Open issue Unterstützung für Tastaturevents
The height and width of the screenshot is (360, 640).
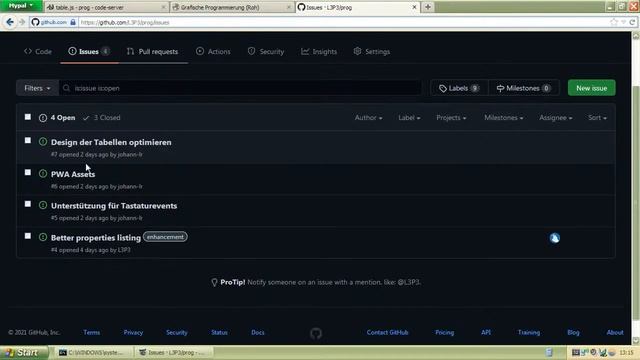114,206
